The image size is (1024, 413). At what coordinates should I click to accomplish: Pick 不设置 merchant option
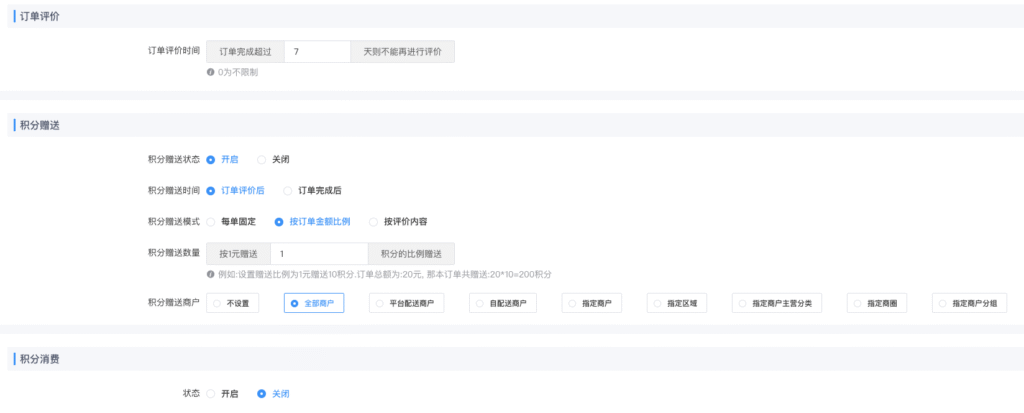(232, 303)
